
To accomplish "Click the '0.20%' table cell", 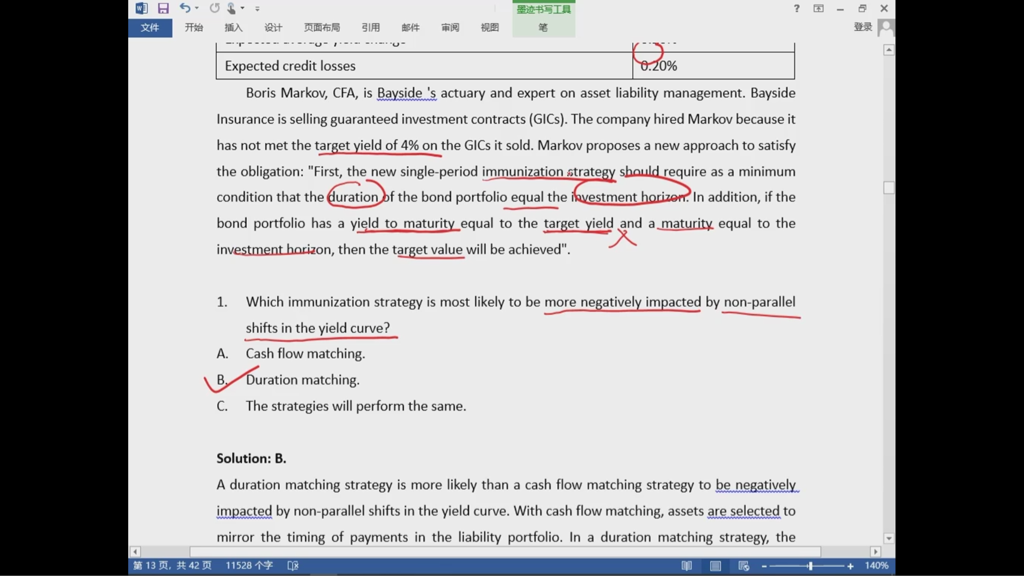I will coord(713,66).
